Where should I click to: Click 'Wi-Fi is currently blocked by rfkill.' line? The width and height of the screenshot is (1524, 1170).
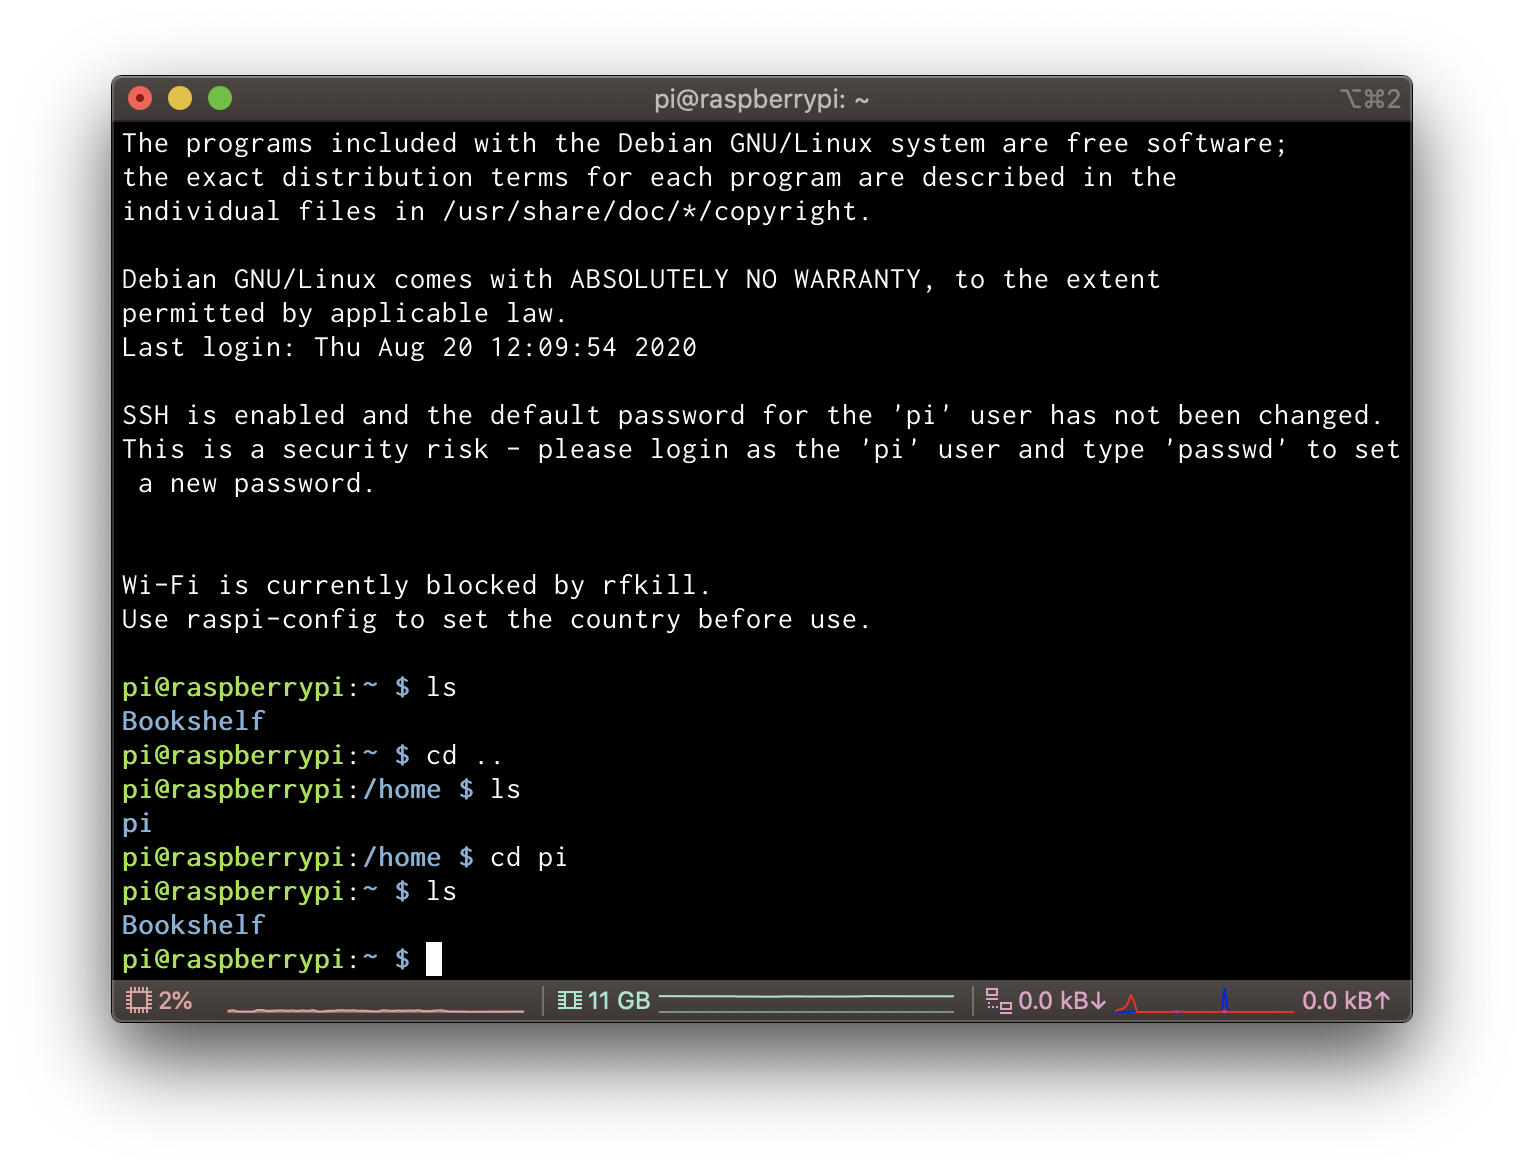click(417, 585)
